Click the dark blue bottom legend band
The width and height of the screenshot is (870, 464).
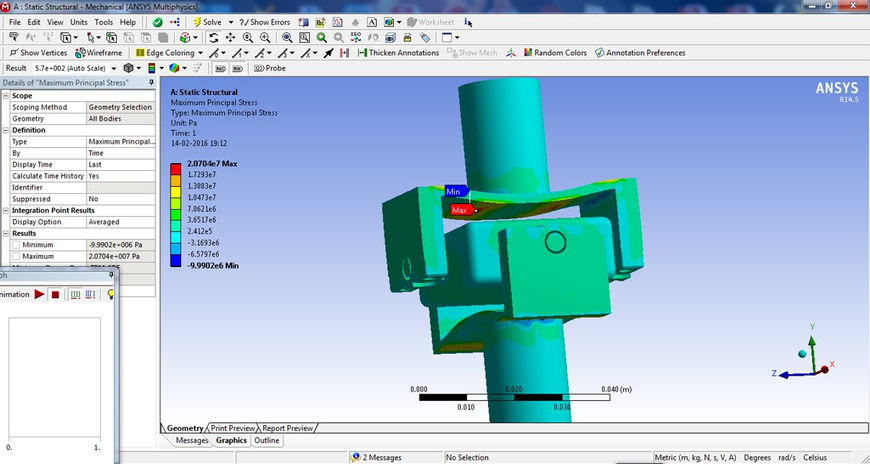(175, 261)
